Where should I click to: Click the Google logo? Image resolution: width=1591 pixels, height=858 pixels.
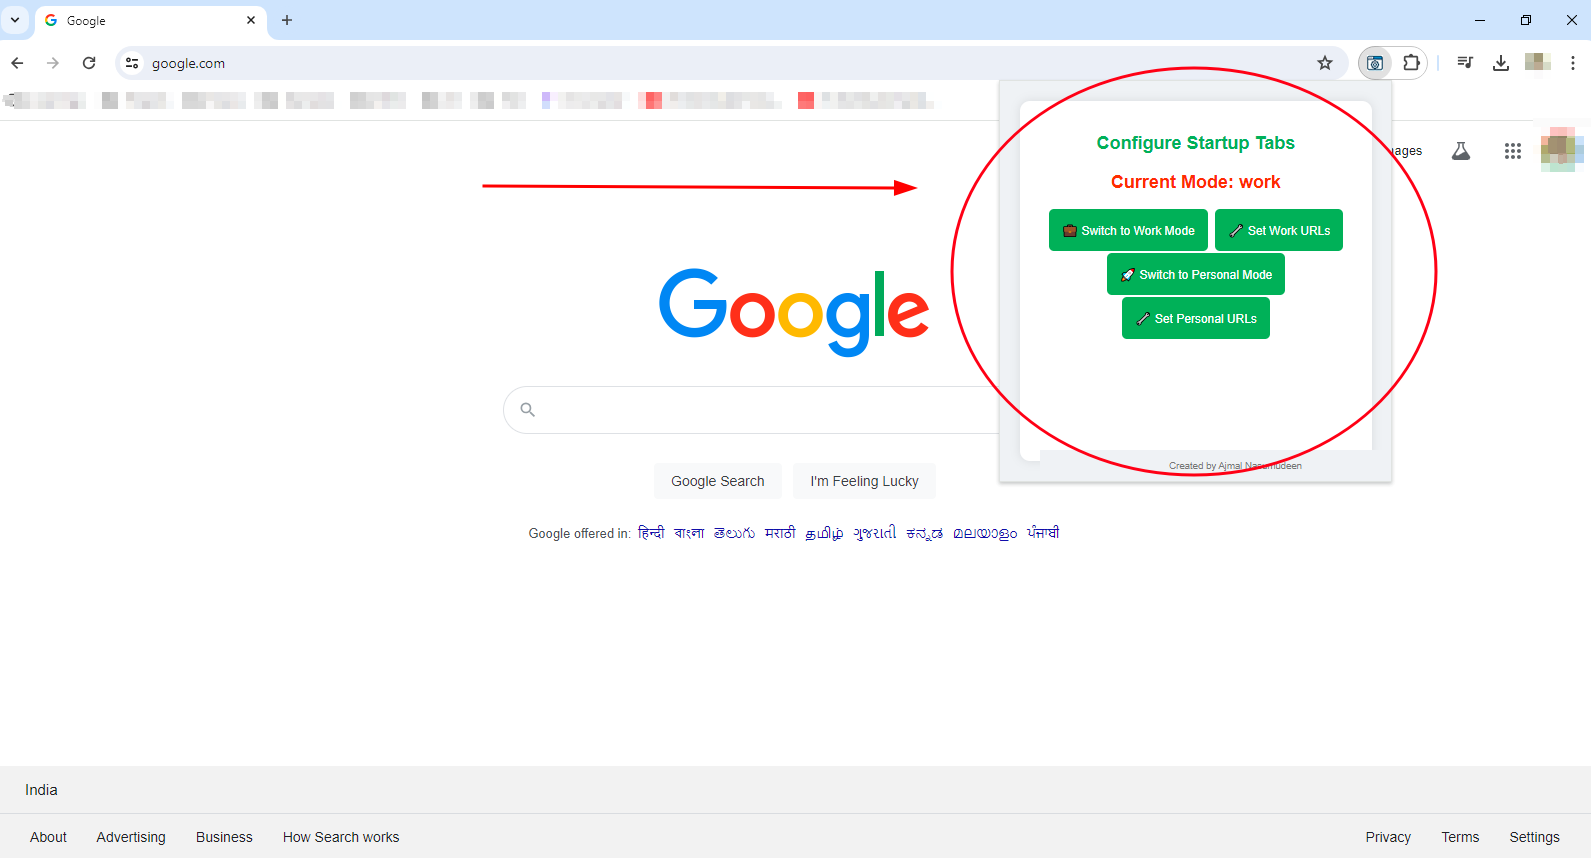[794, 311]
